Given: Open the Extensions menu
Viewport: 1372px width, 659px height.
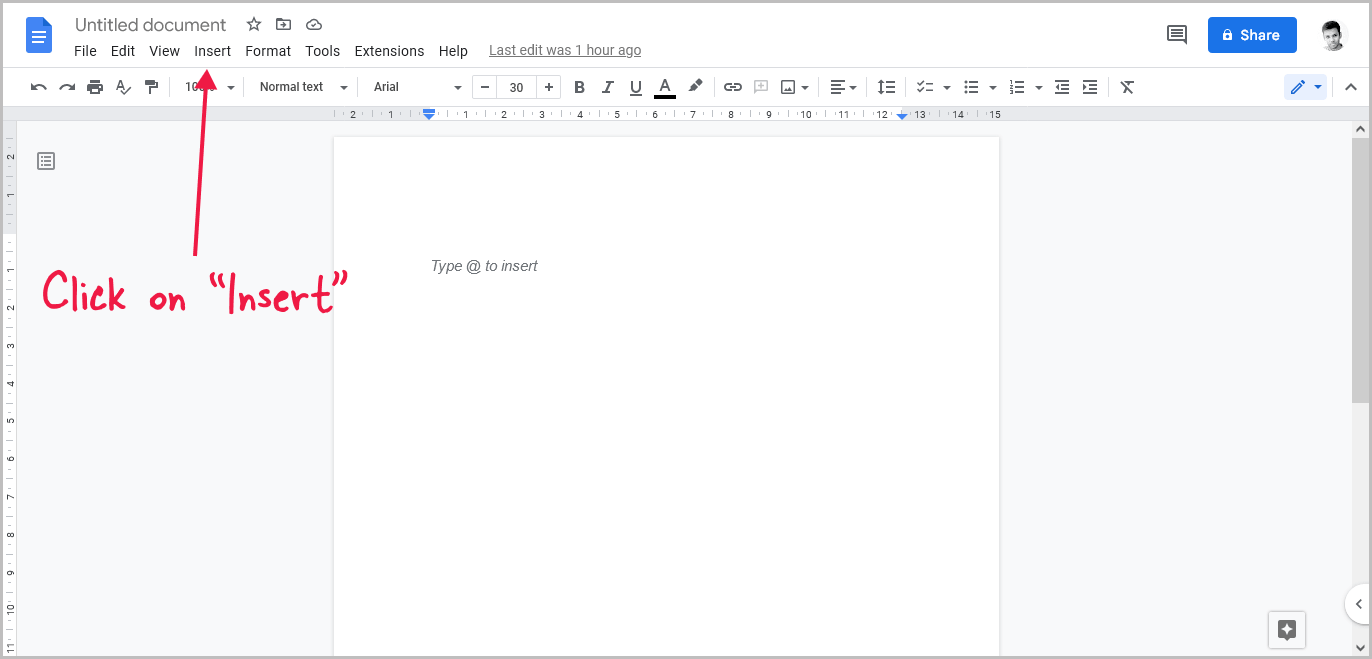Looking at the screenshot, I should (x=389, y=50).
